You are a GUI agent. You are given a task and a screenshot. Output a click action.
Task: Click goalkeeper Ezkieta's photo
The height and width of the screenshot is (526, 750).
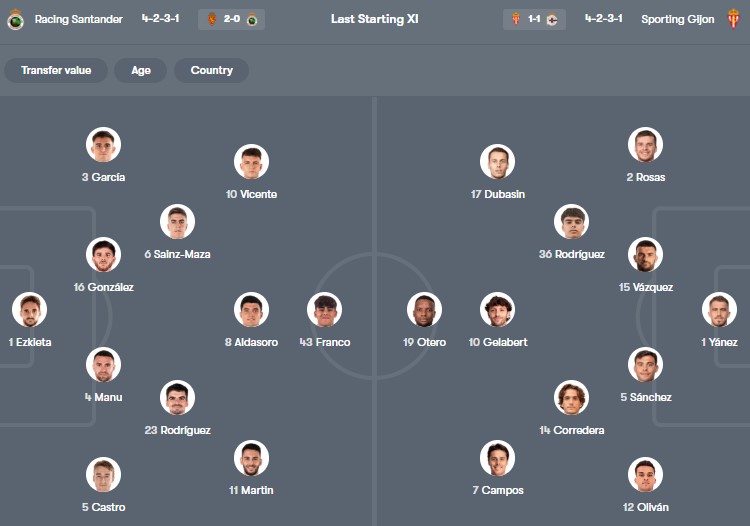(x=29, y=310)
